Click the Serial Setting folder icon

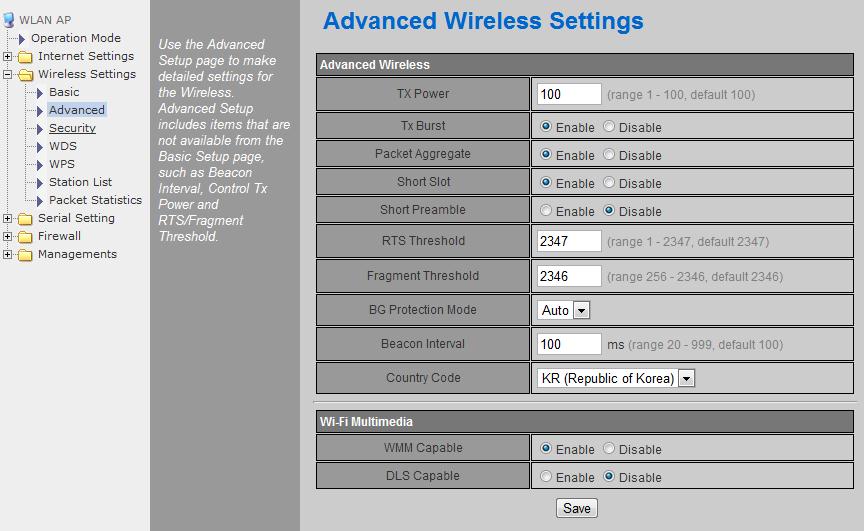[x=25, y=219]
